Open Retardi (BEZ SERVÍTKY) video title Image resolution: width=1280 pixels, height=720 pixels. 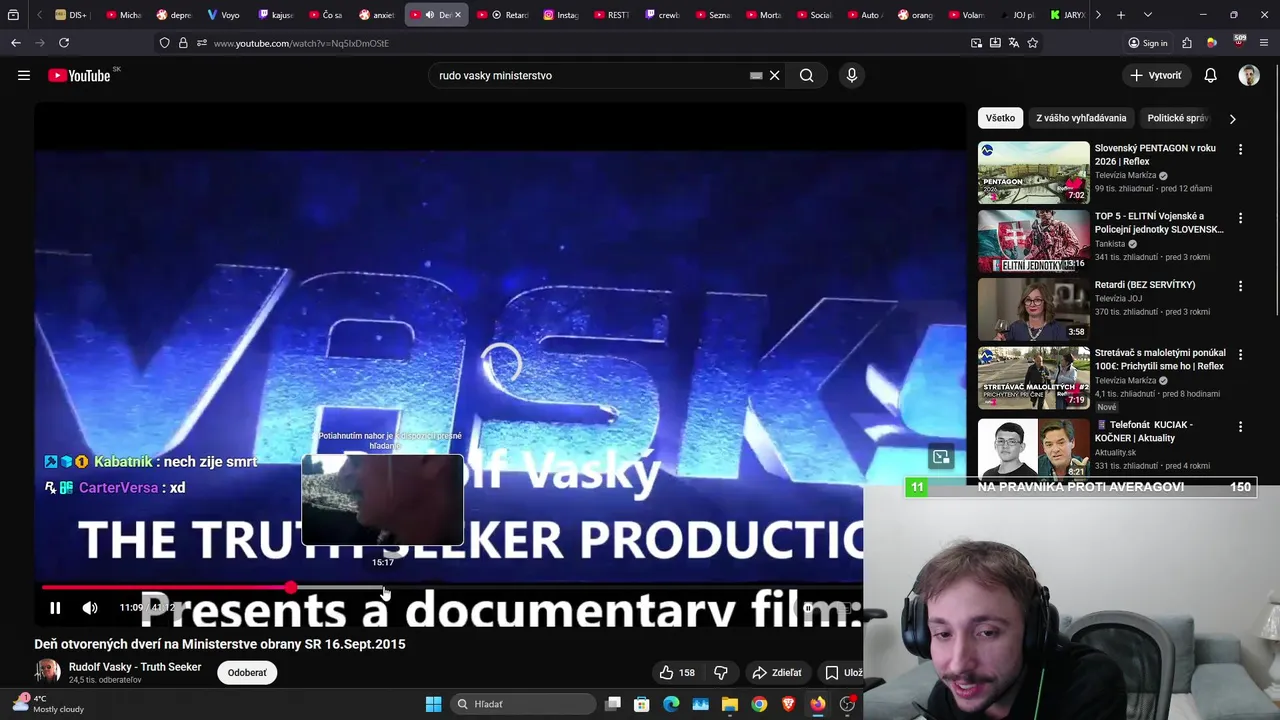[x=1145, y=285]
